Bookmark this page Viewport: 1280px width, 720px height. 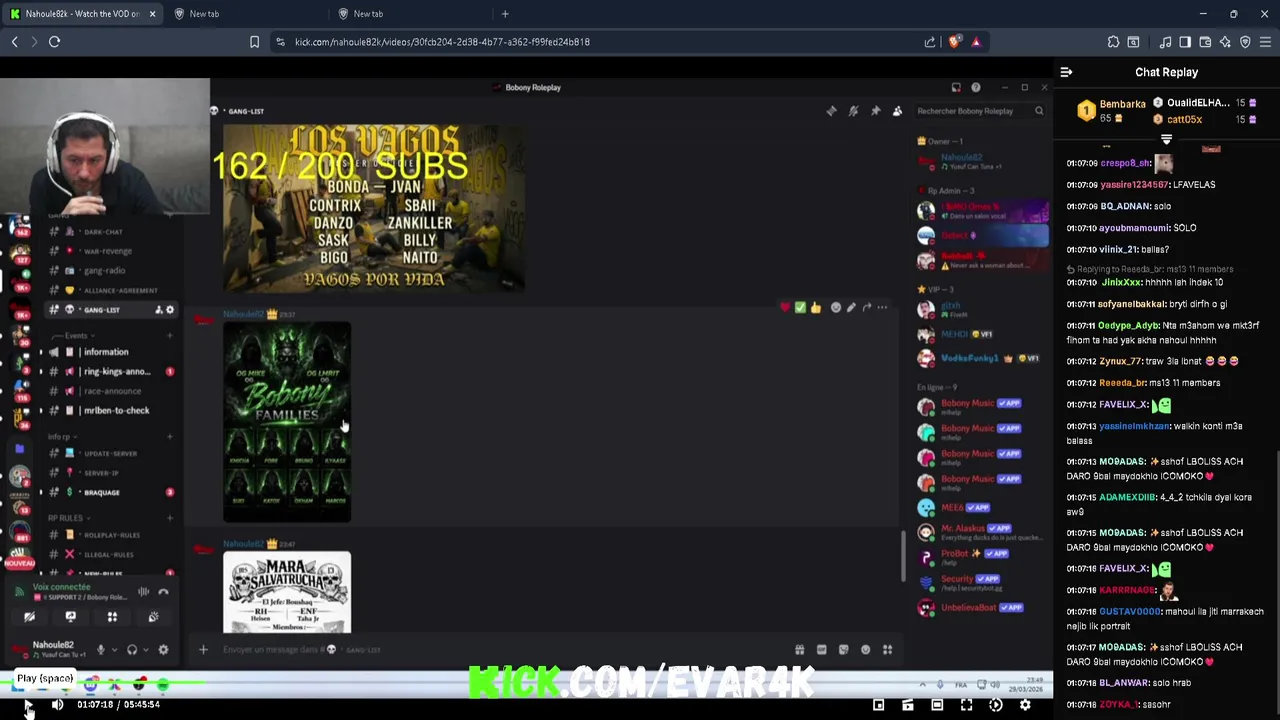[x=254, y=42]
